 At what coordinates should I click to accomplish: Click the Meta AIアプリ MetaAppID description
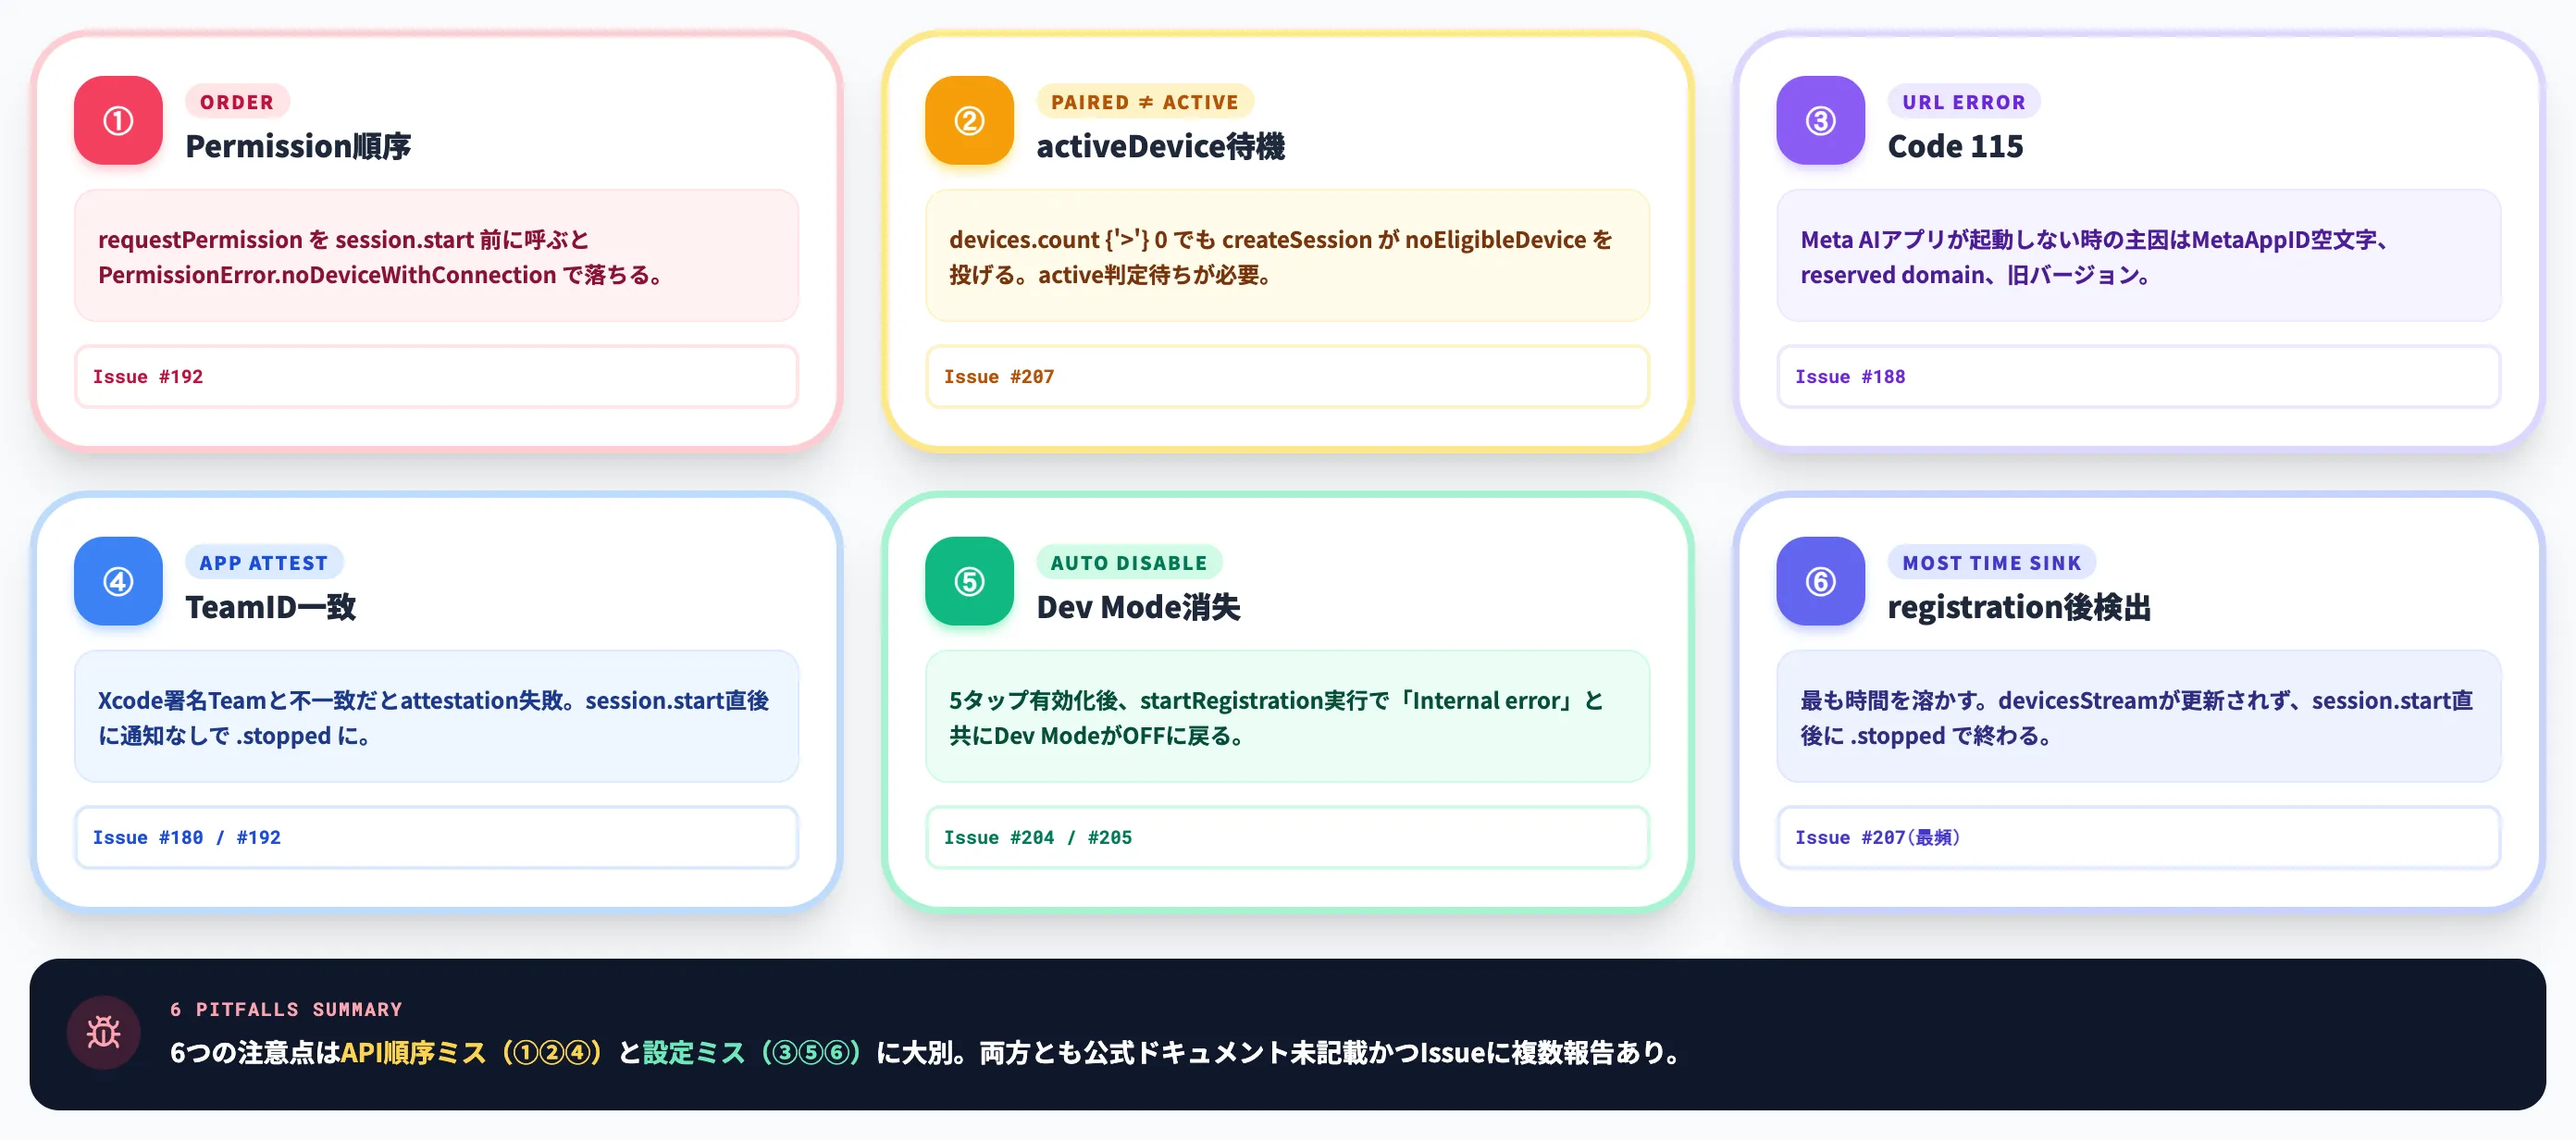click(x=2138, y=256)
